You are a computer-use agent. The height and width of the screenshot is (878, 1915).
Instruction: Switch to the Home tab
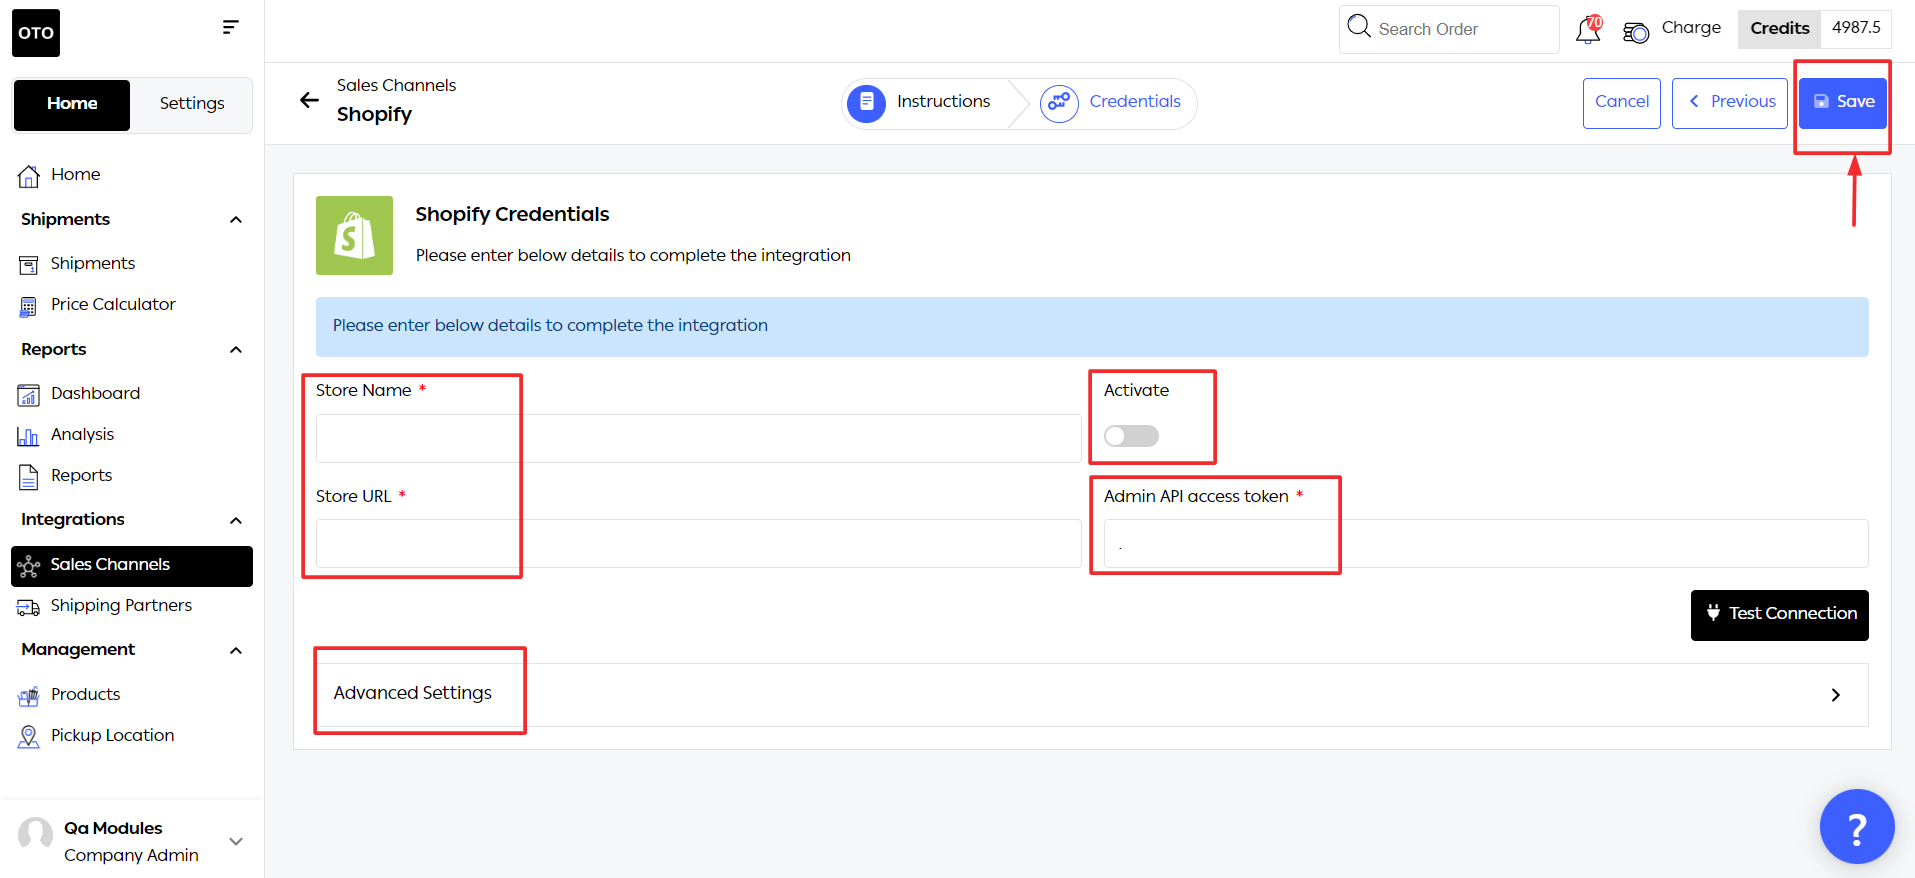pos(72,105)
